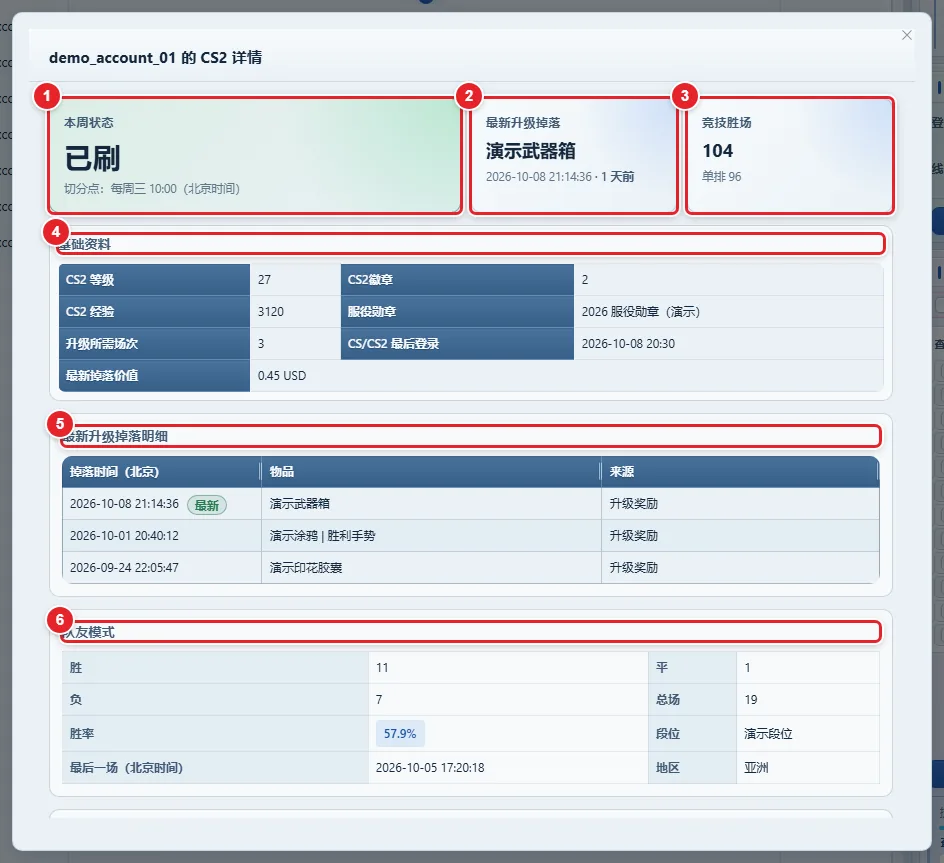Click the 单排 96 text

point(721,176)
